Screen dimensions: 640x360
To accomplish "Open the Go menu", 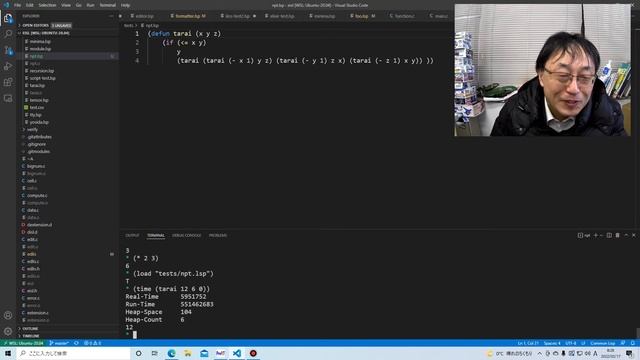I will click(x=79, y=5).
